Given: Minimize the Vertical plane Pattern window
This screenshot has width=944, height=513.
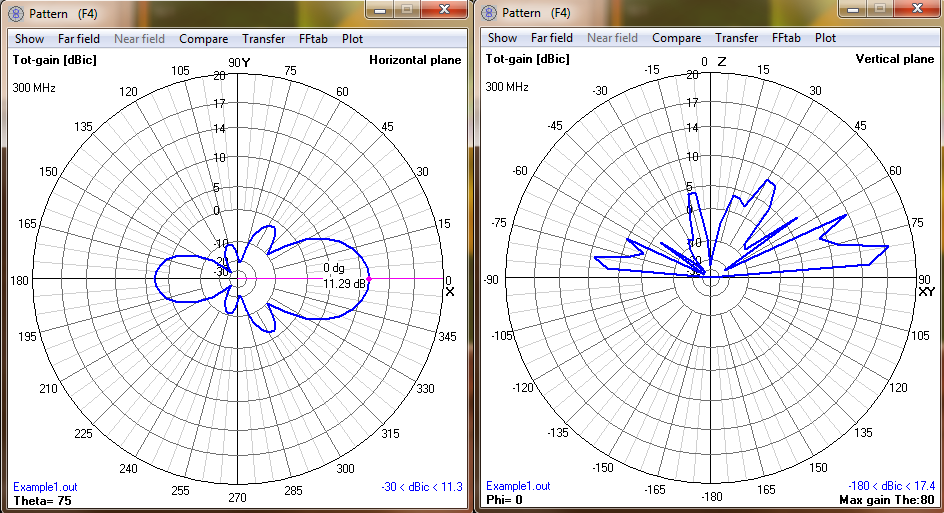Looking at the screenshot, I should coord(853,8).
